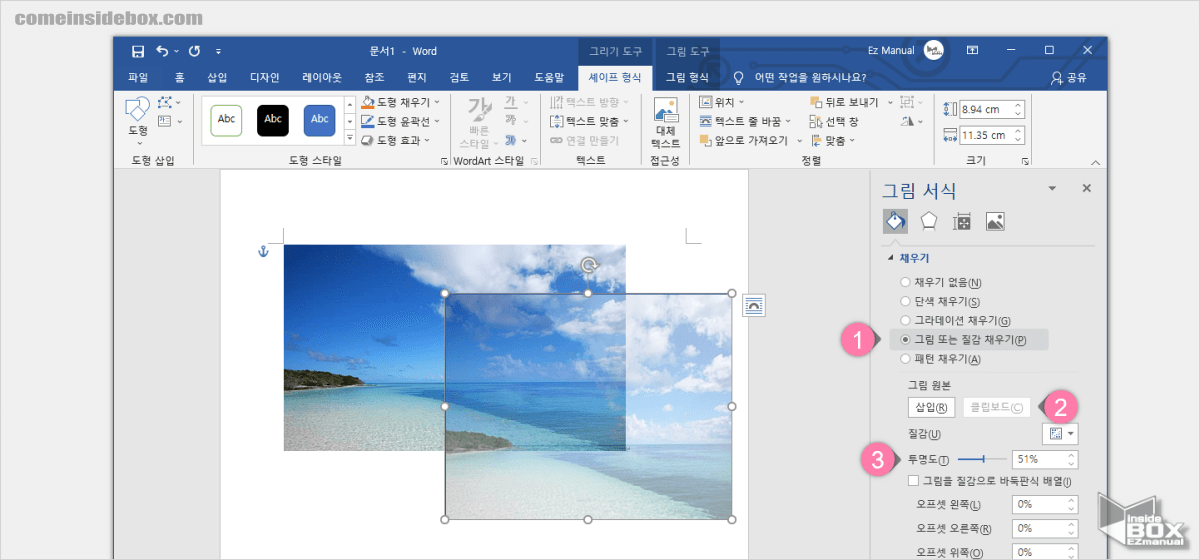The width and height of the screenshot is (1200, 560).
Task: Open the Fill & Line pane icon
Action: coord(895,222)
